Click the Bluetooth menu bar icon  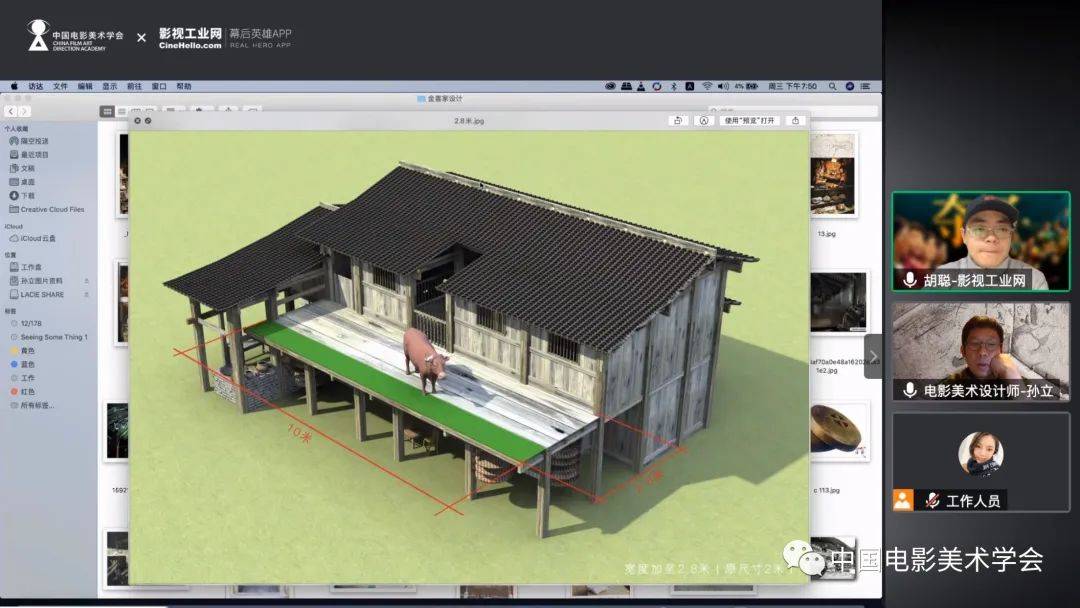pyautogui.click(x=673, y=86)
